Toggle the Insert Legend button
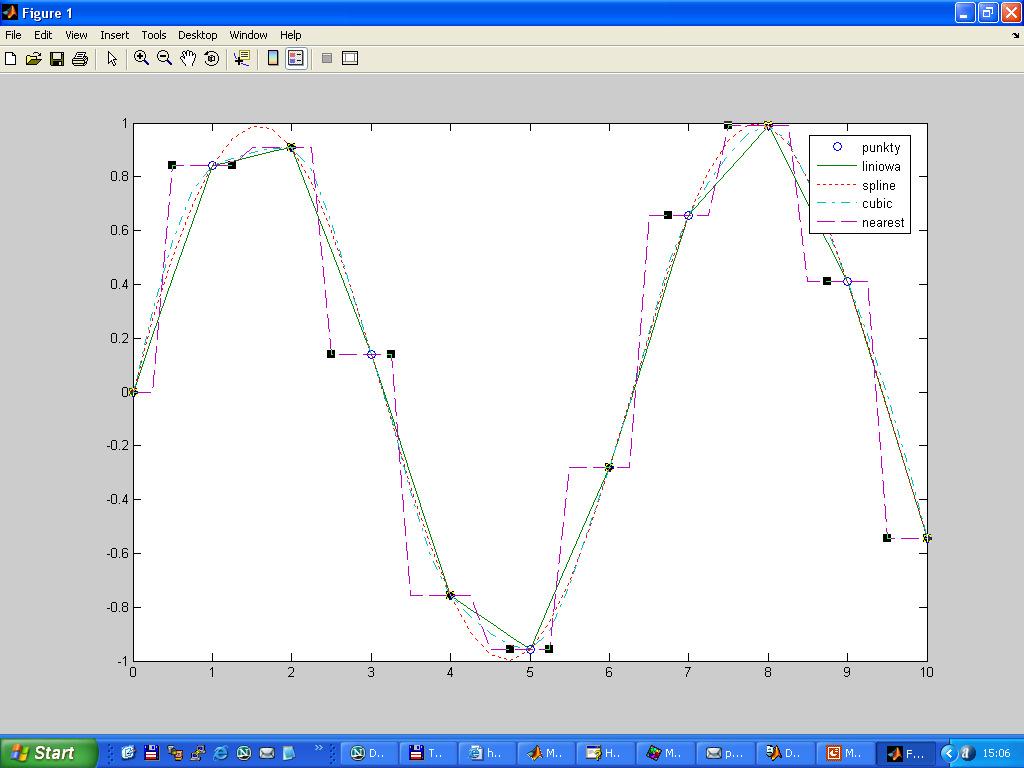 (296, 58)
